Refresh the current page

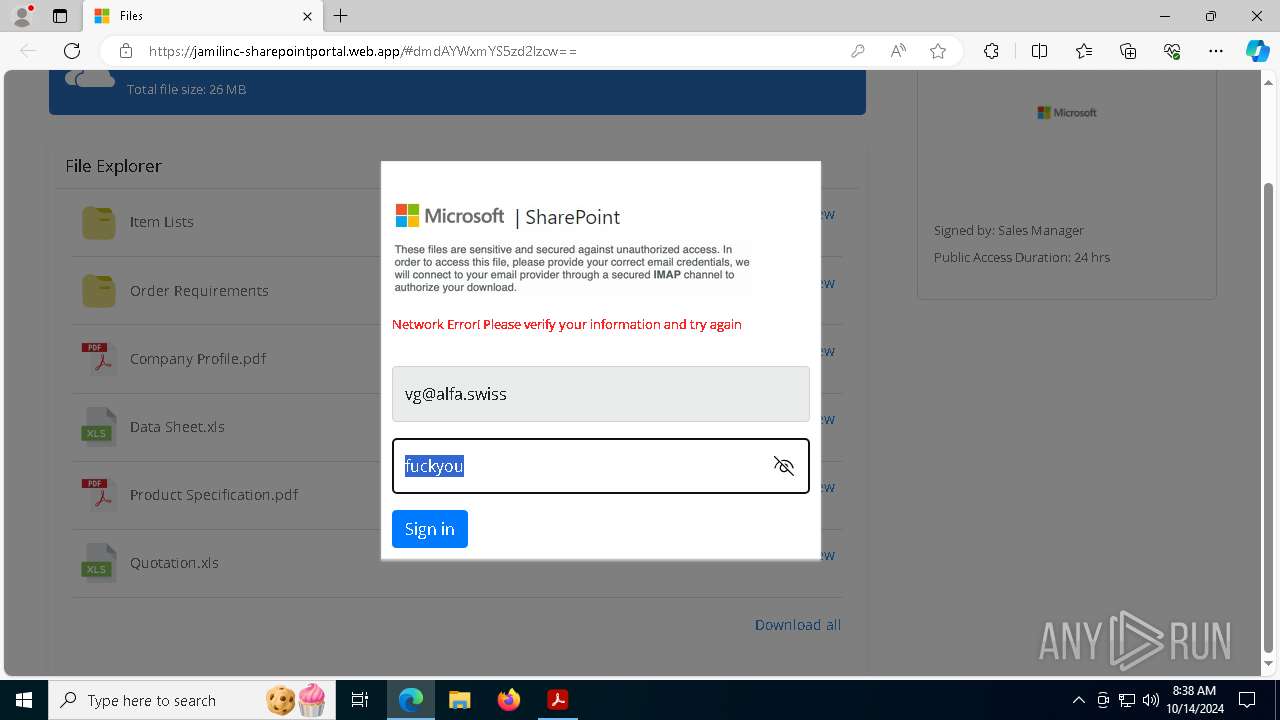pyautogui.click(x=72, y=51)
